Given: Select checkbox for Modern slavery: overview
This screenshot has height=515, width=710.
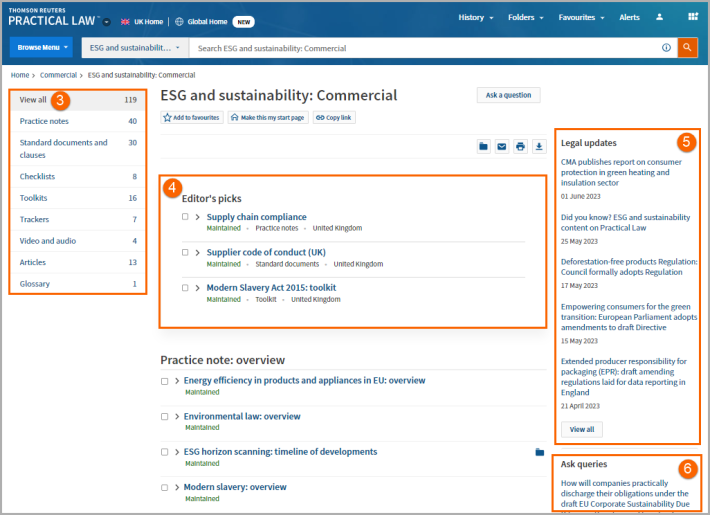Looking at the screenshot, I should [164, 488].
